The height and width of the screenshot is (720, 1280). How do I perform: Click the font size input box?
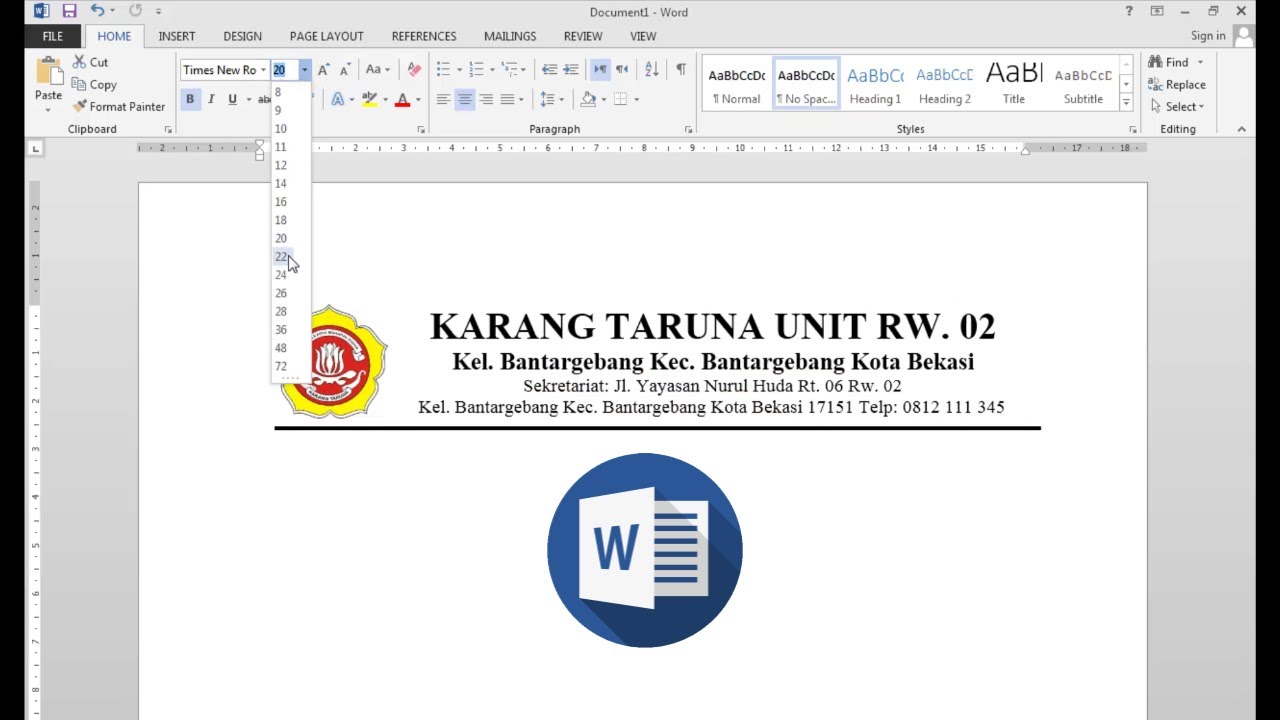point(284,70)
